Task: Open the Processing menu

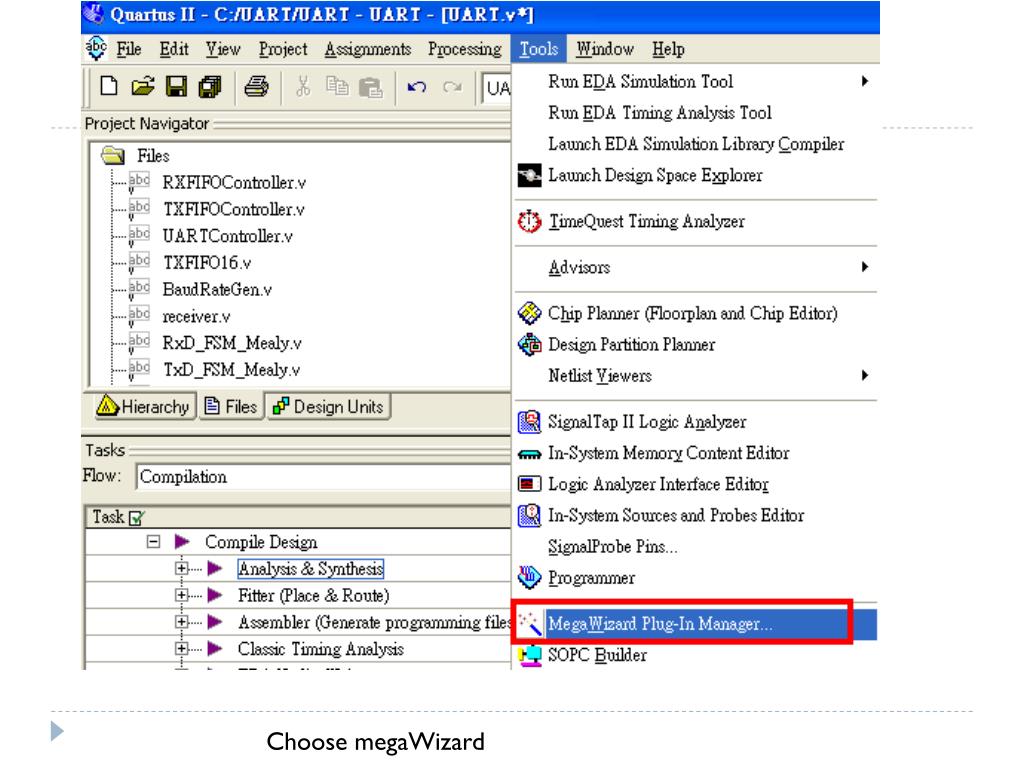Action: pyautogui.click(x=465, y=49)
